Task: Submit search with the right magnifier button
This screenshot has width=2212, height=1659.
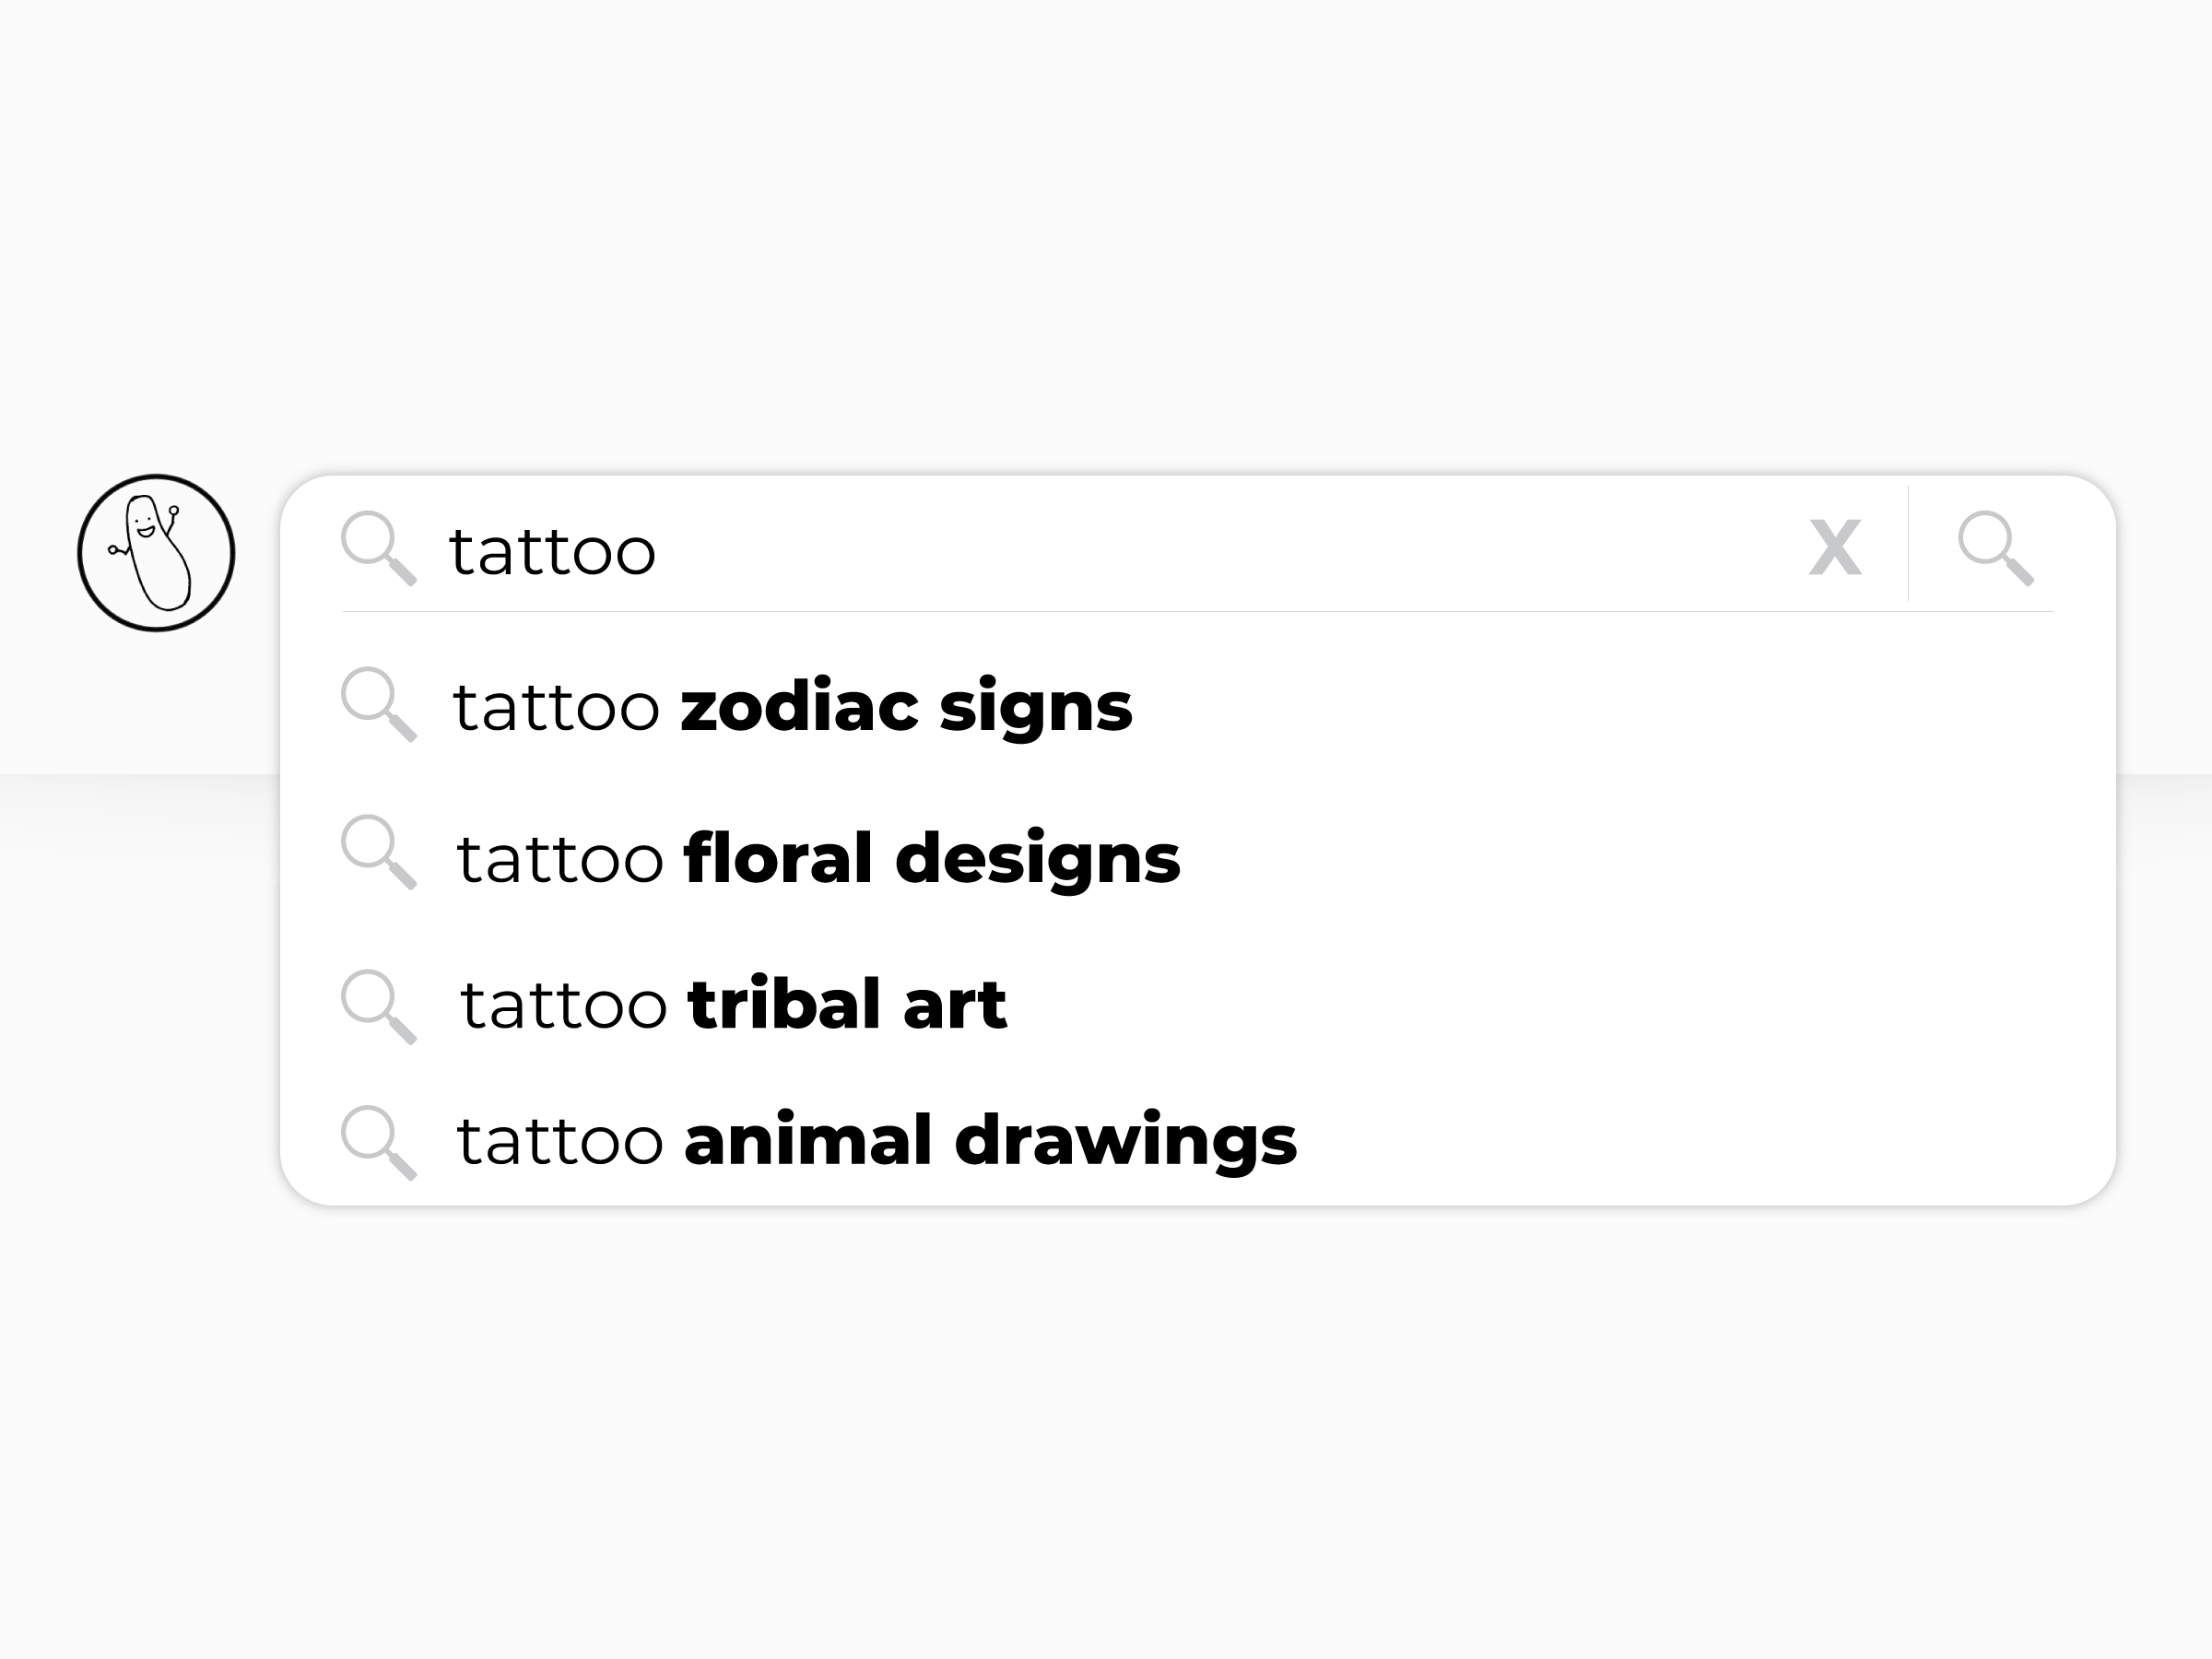Action: (x=1995, y=548)
